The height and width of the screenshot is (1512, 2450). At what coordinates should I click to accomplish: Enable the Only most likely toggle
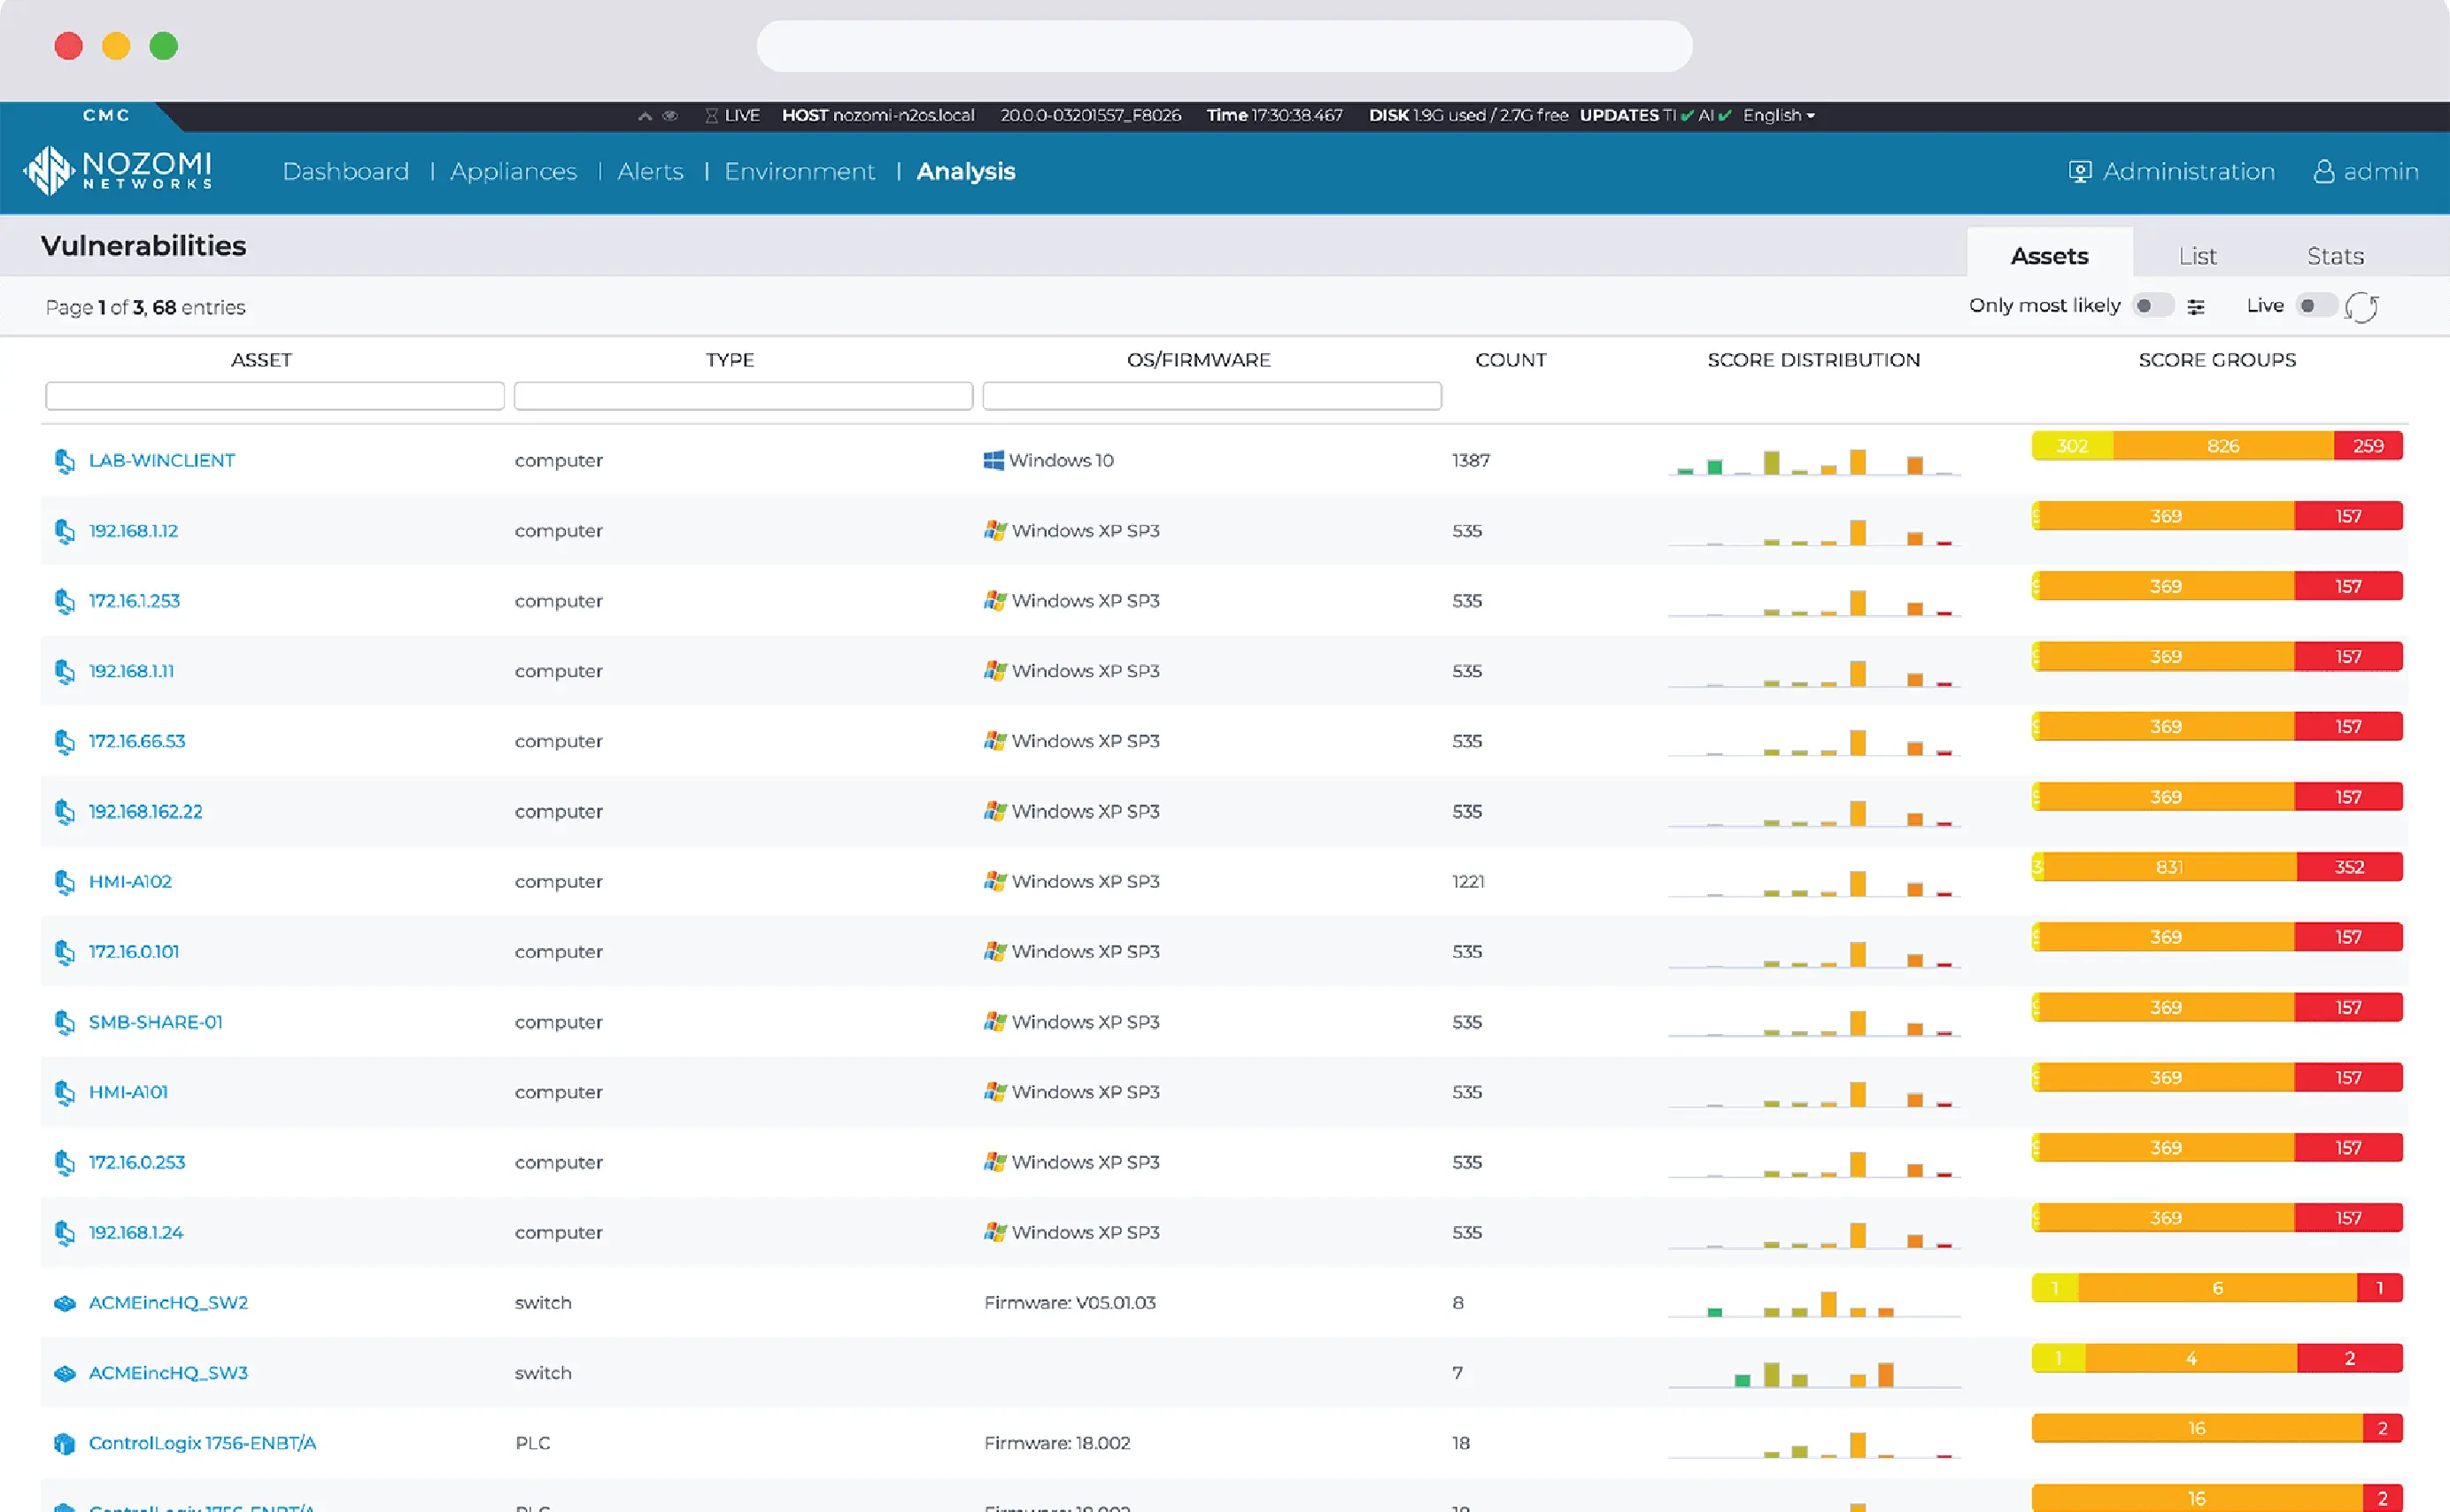2155,305
